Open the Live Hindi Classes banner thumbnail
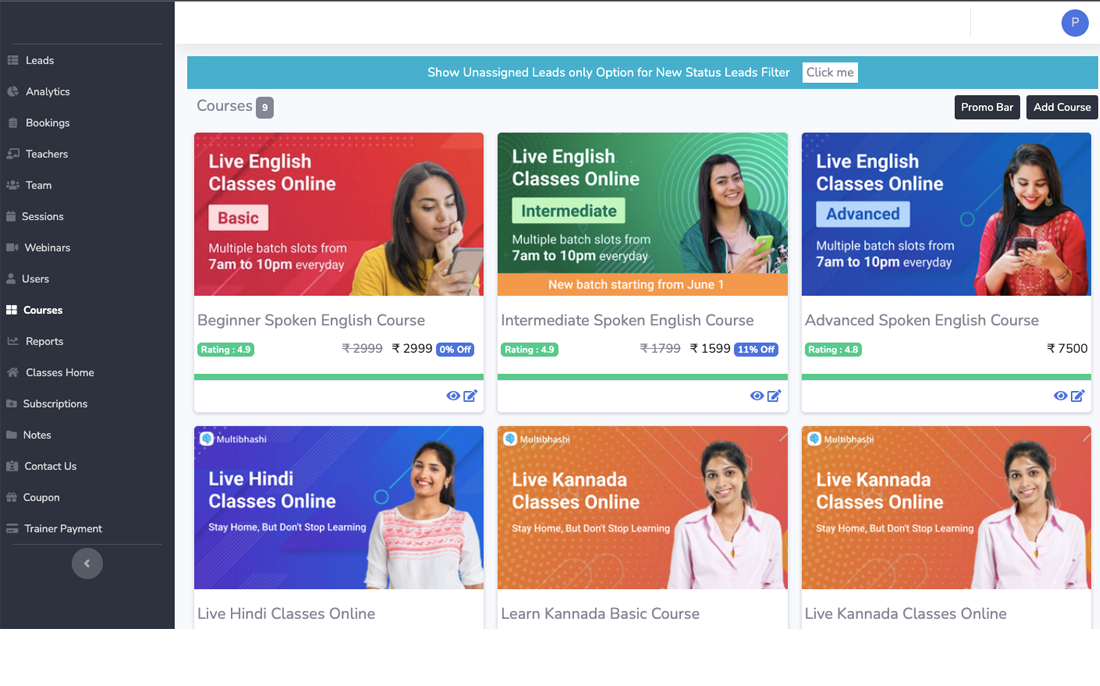1100x686 pixels. [339, 507]
